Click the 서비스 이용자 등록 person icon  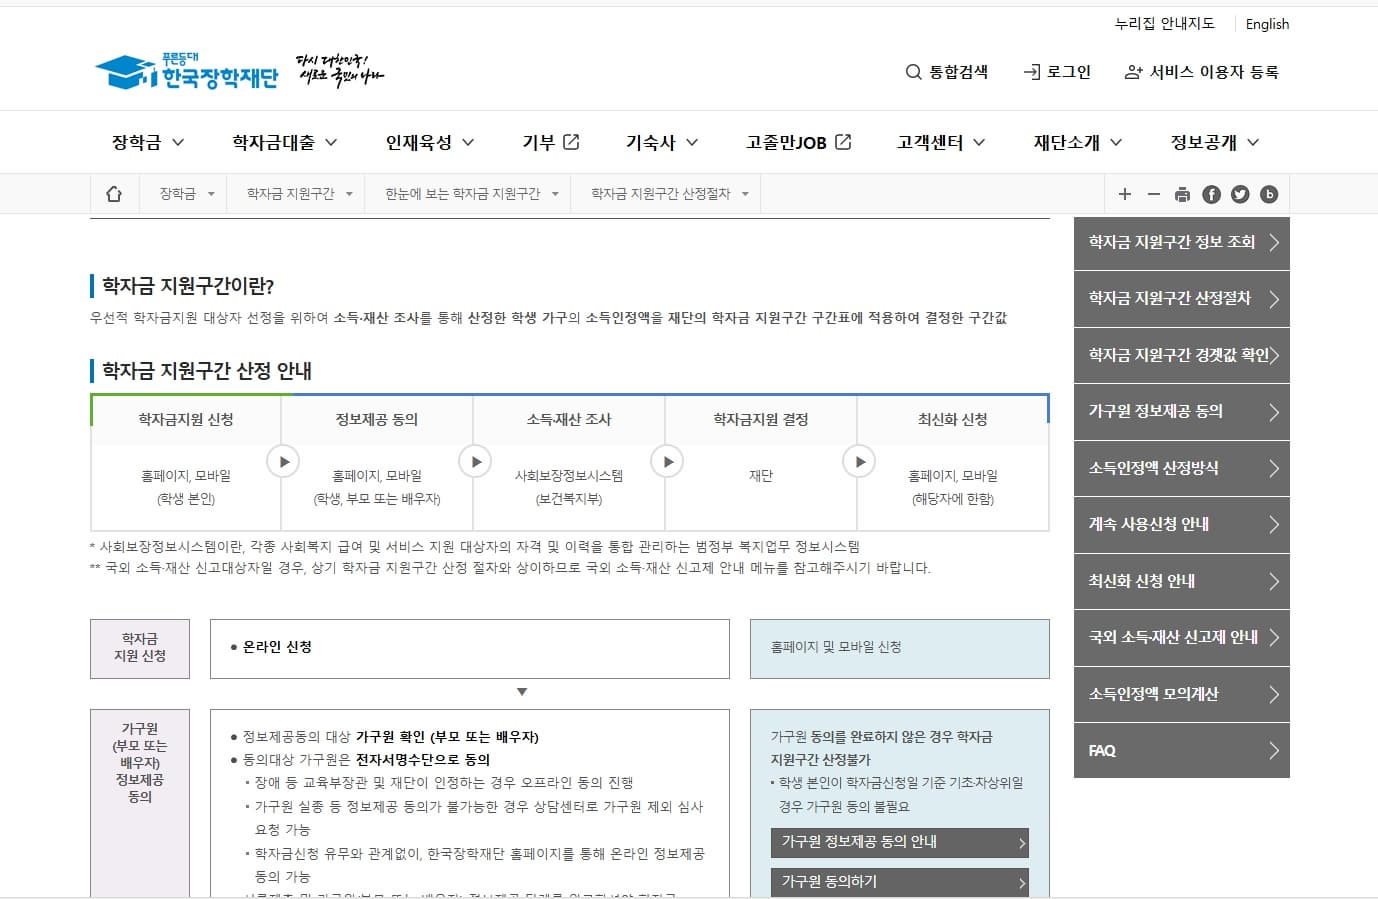(1133, 71)
